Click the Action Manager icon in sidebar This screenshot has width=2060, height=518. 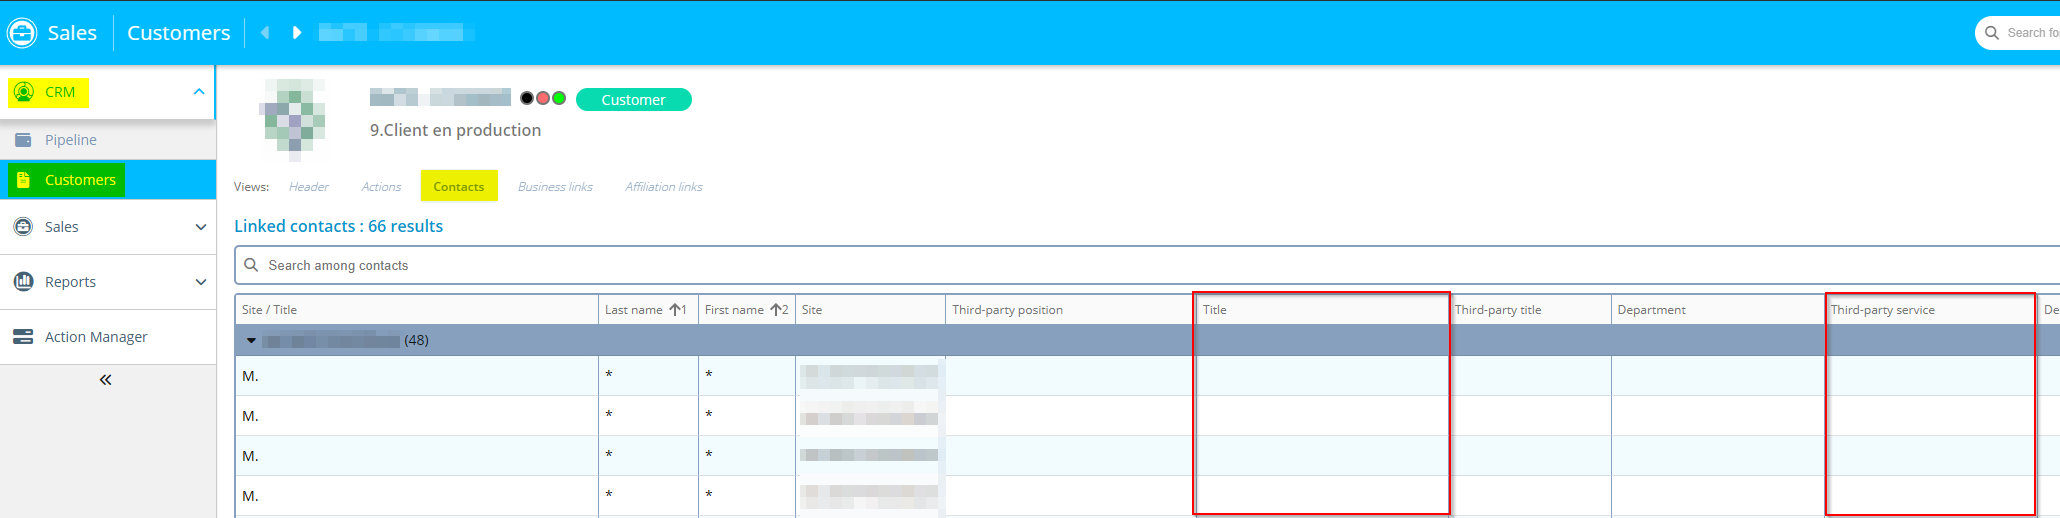pyautogui.click(x=23, y=337)
